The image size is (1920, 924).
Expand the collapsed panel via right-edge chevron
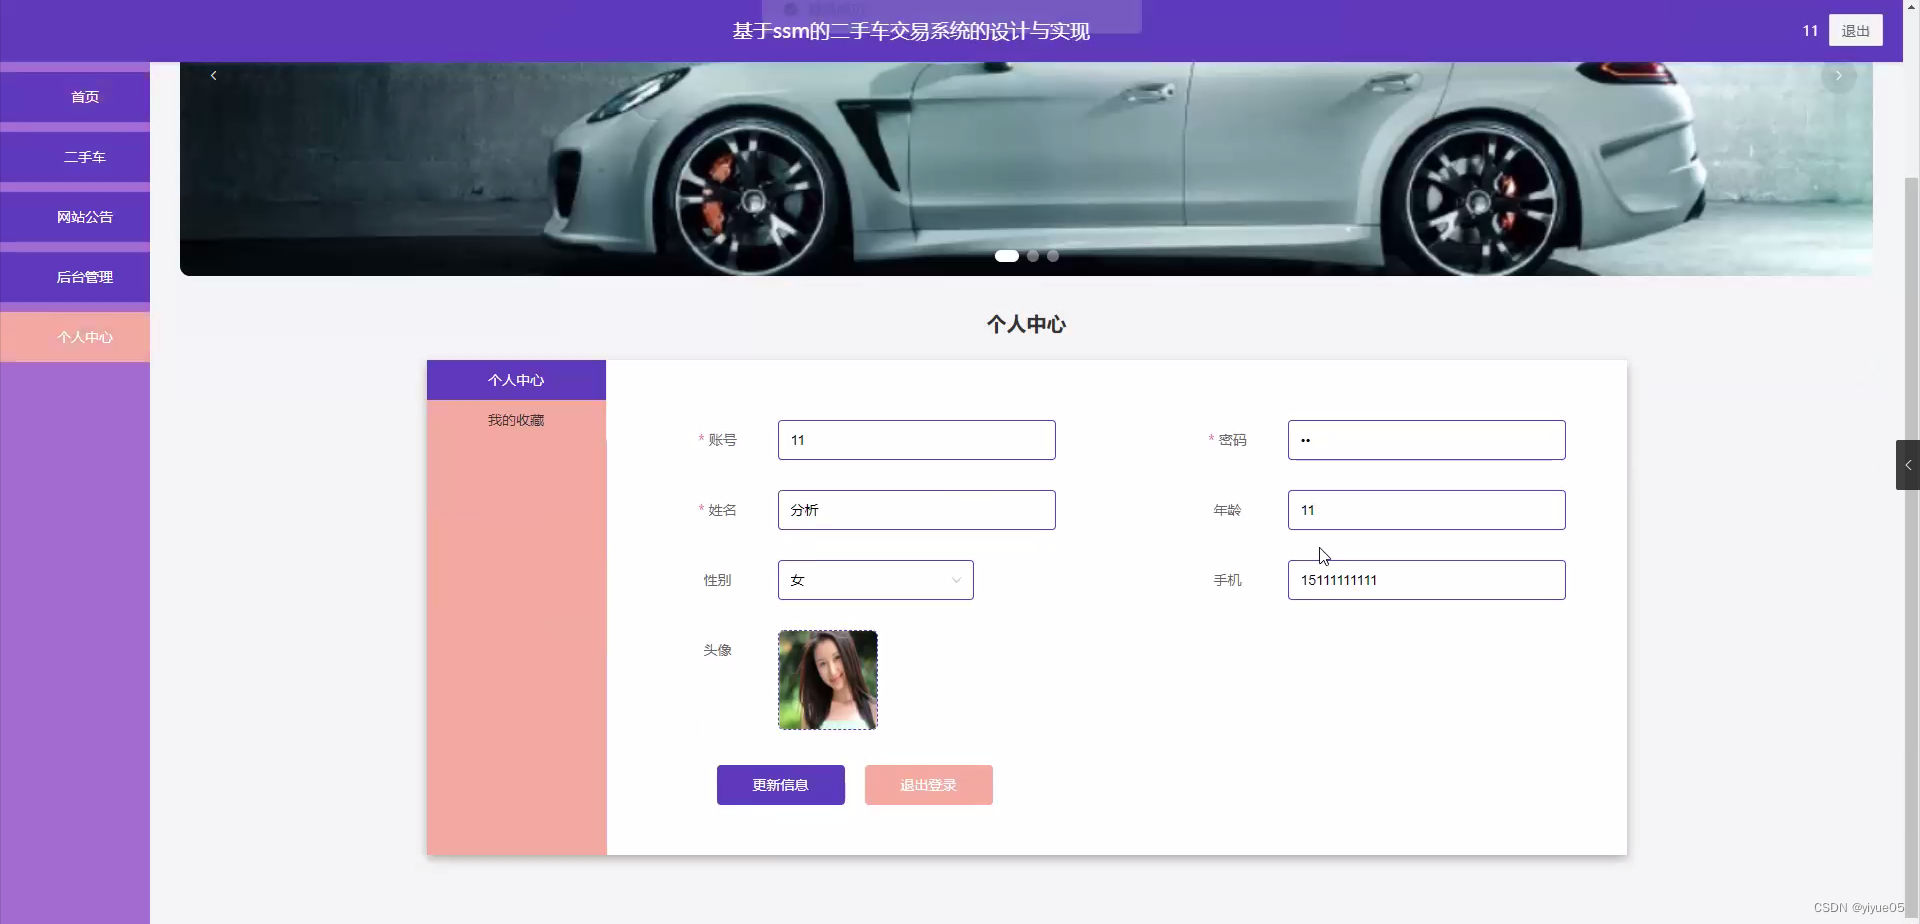pos(1906,464)
